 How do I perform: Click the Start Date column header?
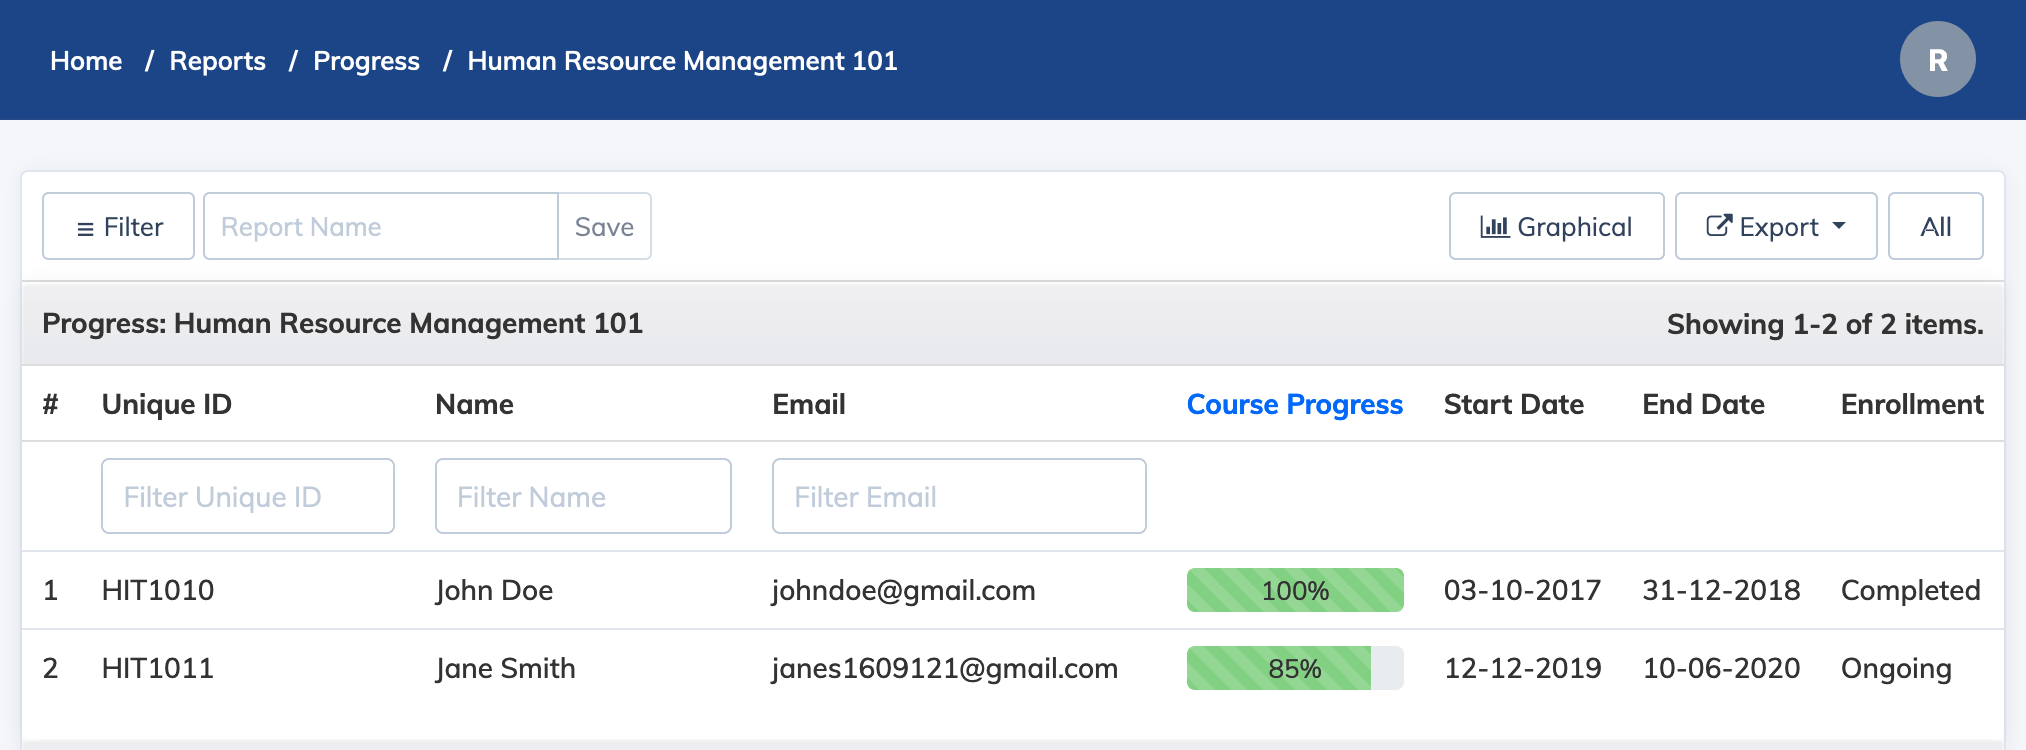pos(1513,404)
